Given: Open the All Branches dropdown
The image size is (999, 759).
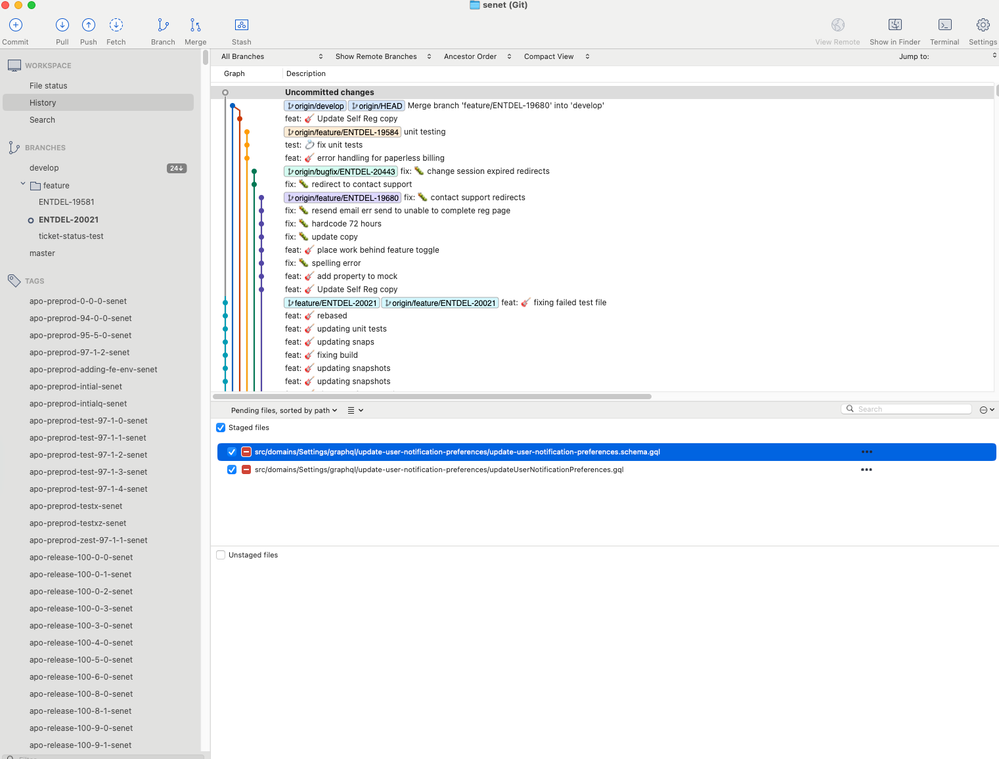Looking at the screenshot, I should [272, 57].
